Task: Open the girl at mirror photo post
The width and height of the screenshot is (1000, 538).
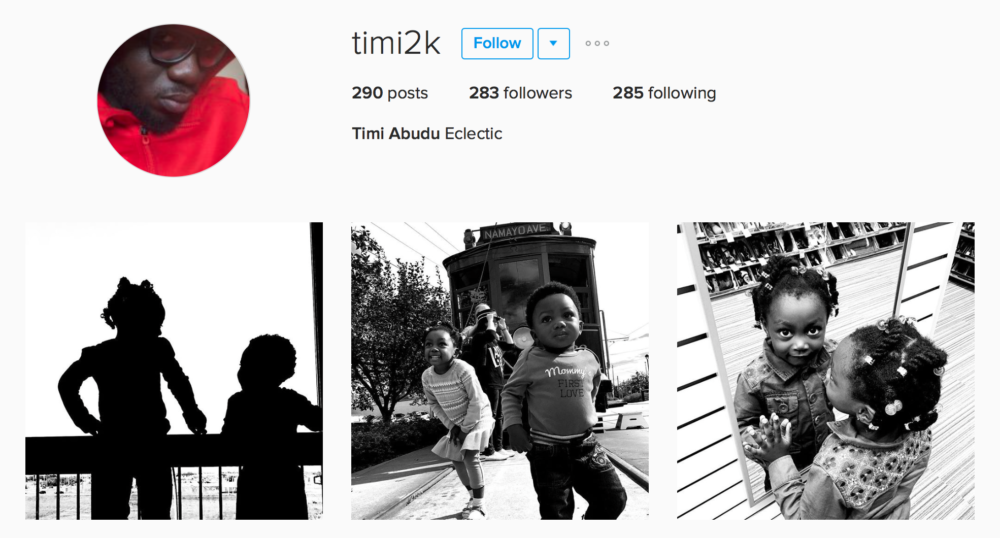Action: [x=826, y=370]
